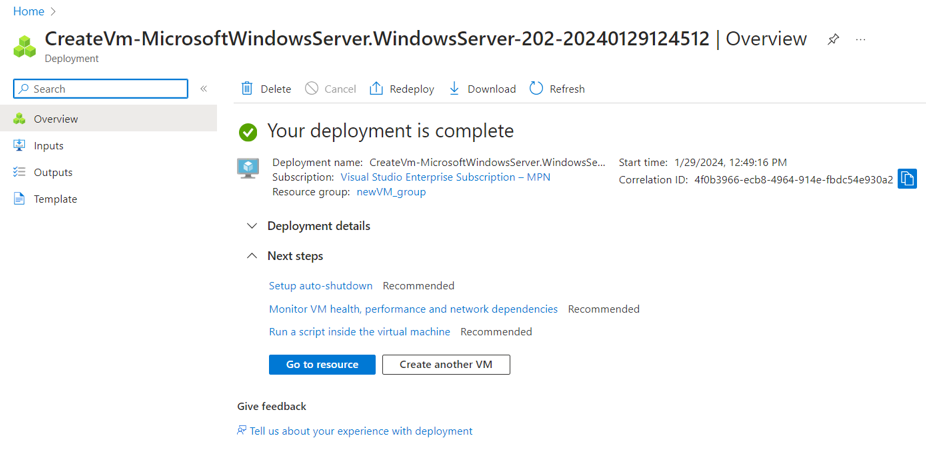Click the virtual machine monitor icon
Image resolution: width=926 pixels, height=470 pixels.
(247, 168)
